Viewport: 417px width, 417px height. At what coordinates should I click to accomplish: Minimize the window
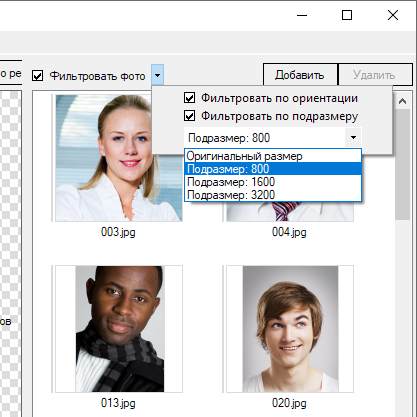(302, 15)
